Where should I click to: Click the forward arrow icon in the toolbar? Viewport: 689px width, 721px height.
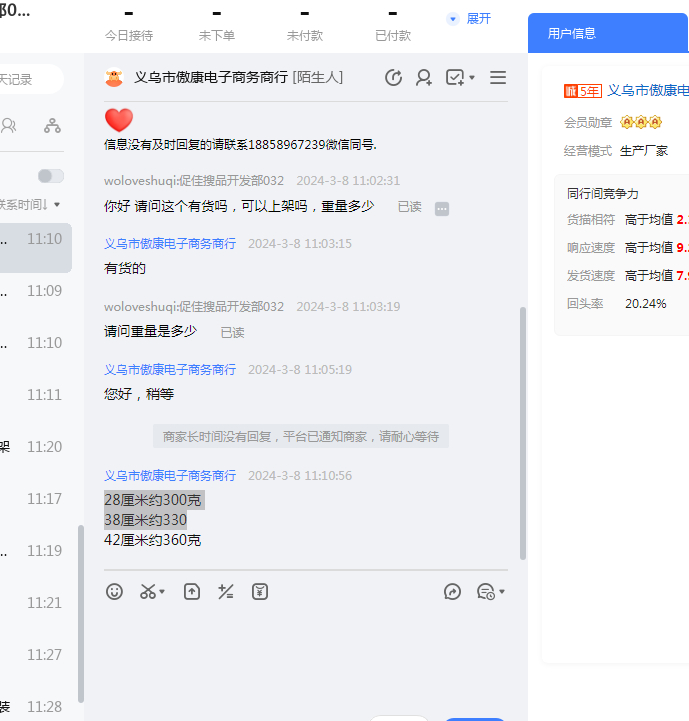point(452,592)
